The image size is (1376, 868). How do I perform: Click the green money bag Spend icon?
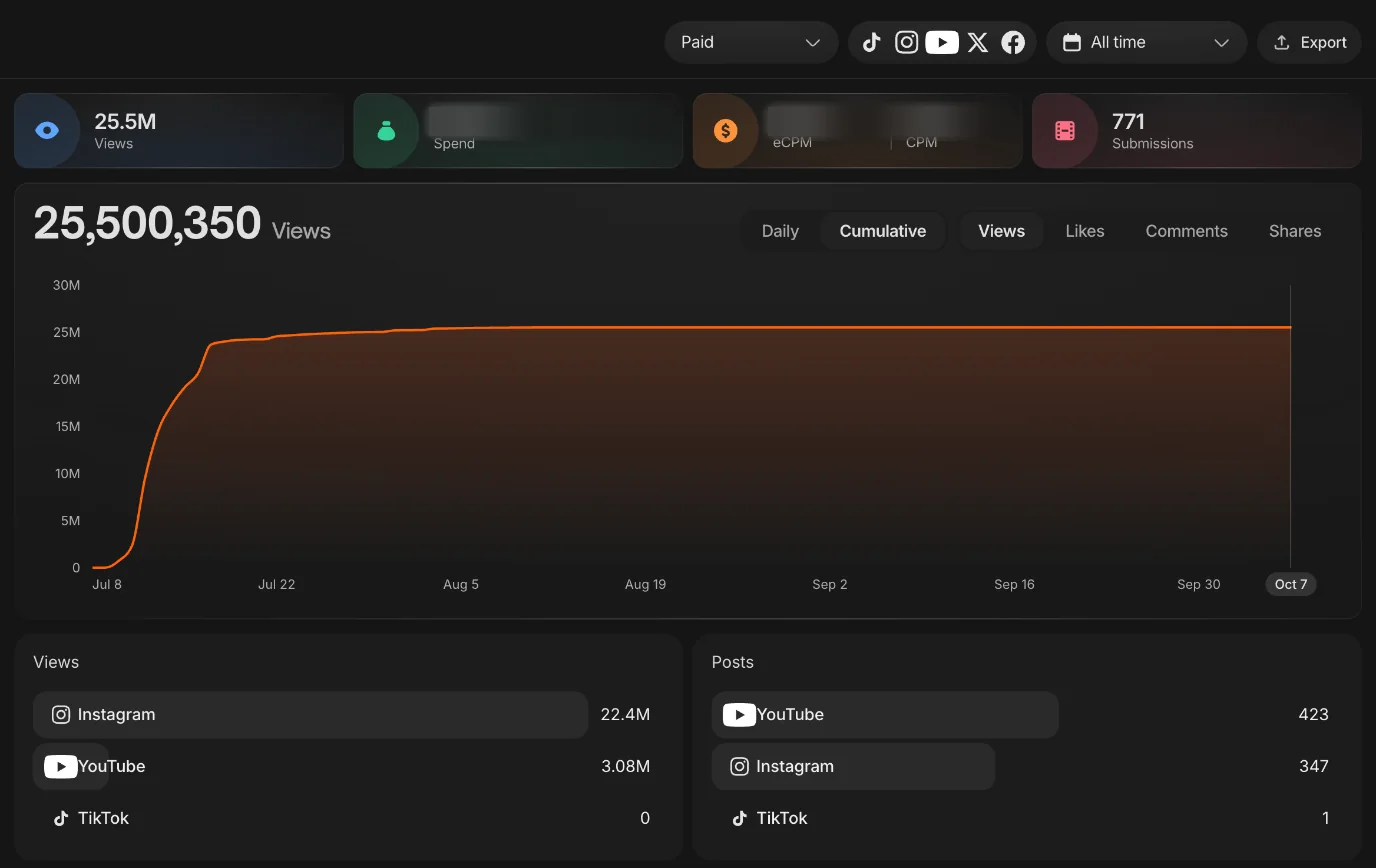pyautogui.click(x=386, y=130)
